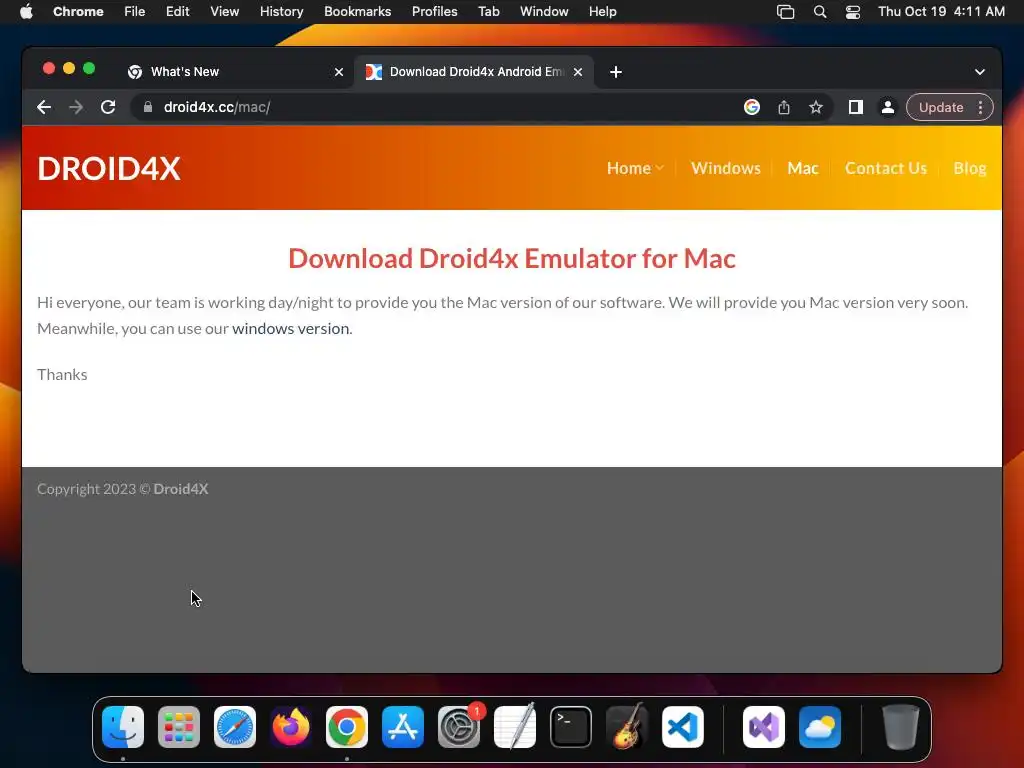Open the Tab menu
The width and height of the screenshot is (1024, 768).
pyautogui.click(x=488, y=12)
